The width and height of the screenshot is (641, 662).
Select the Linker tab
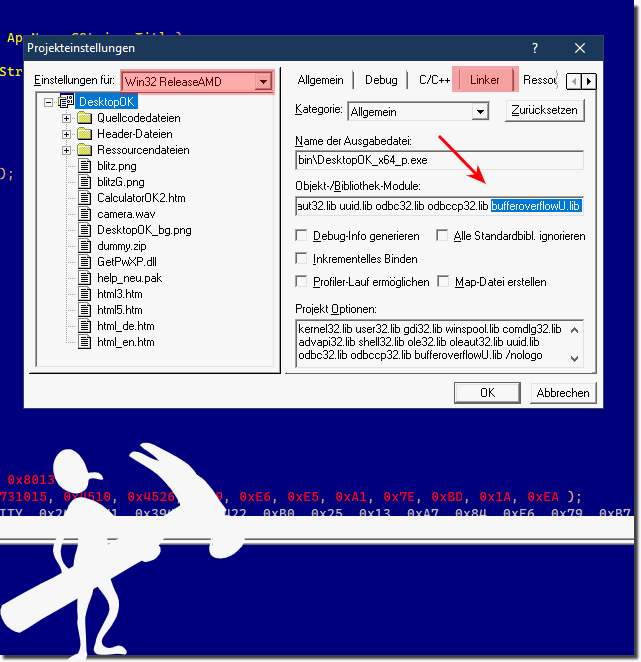[484, 79]
